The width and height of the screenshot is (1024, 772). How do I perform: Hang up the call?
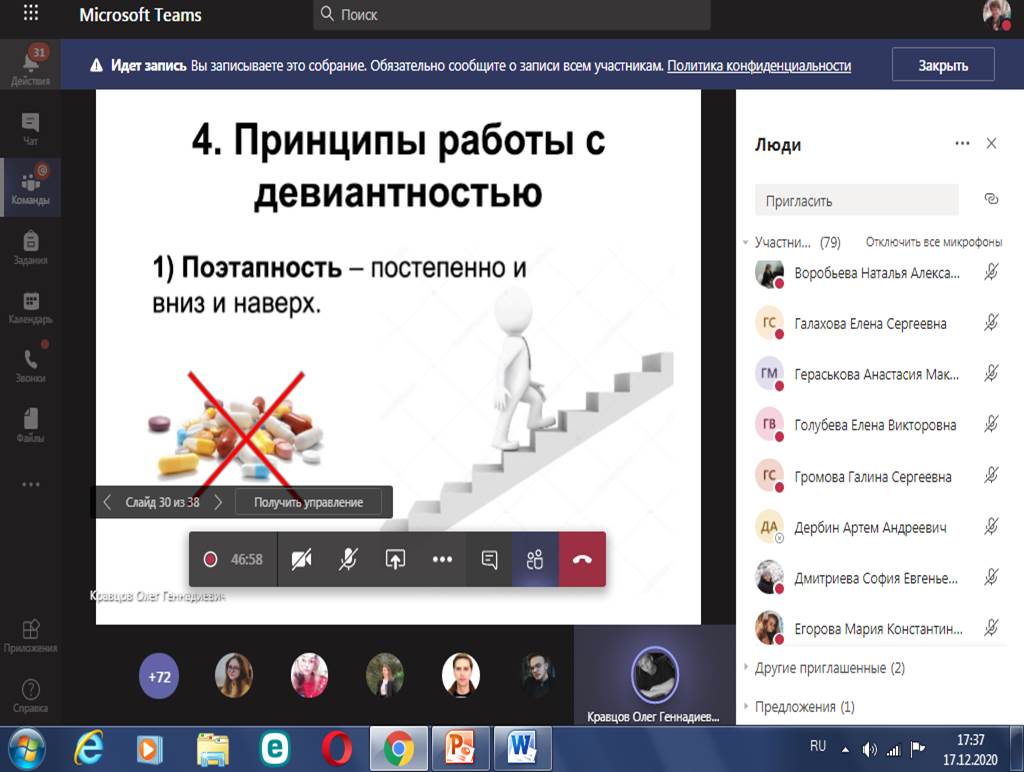tap(582, 559)
